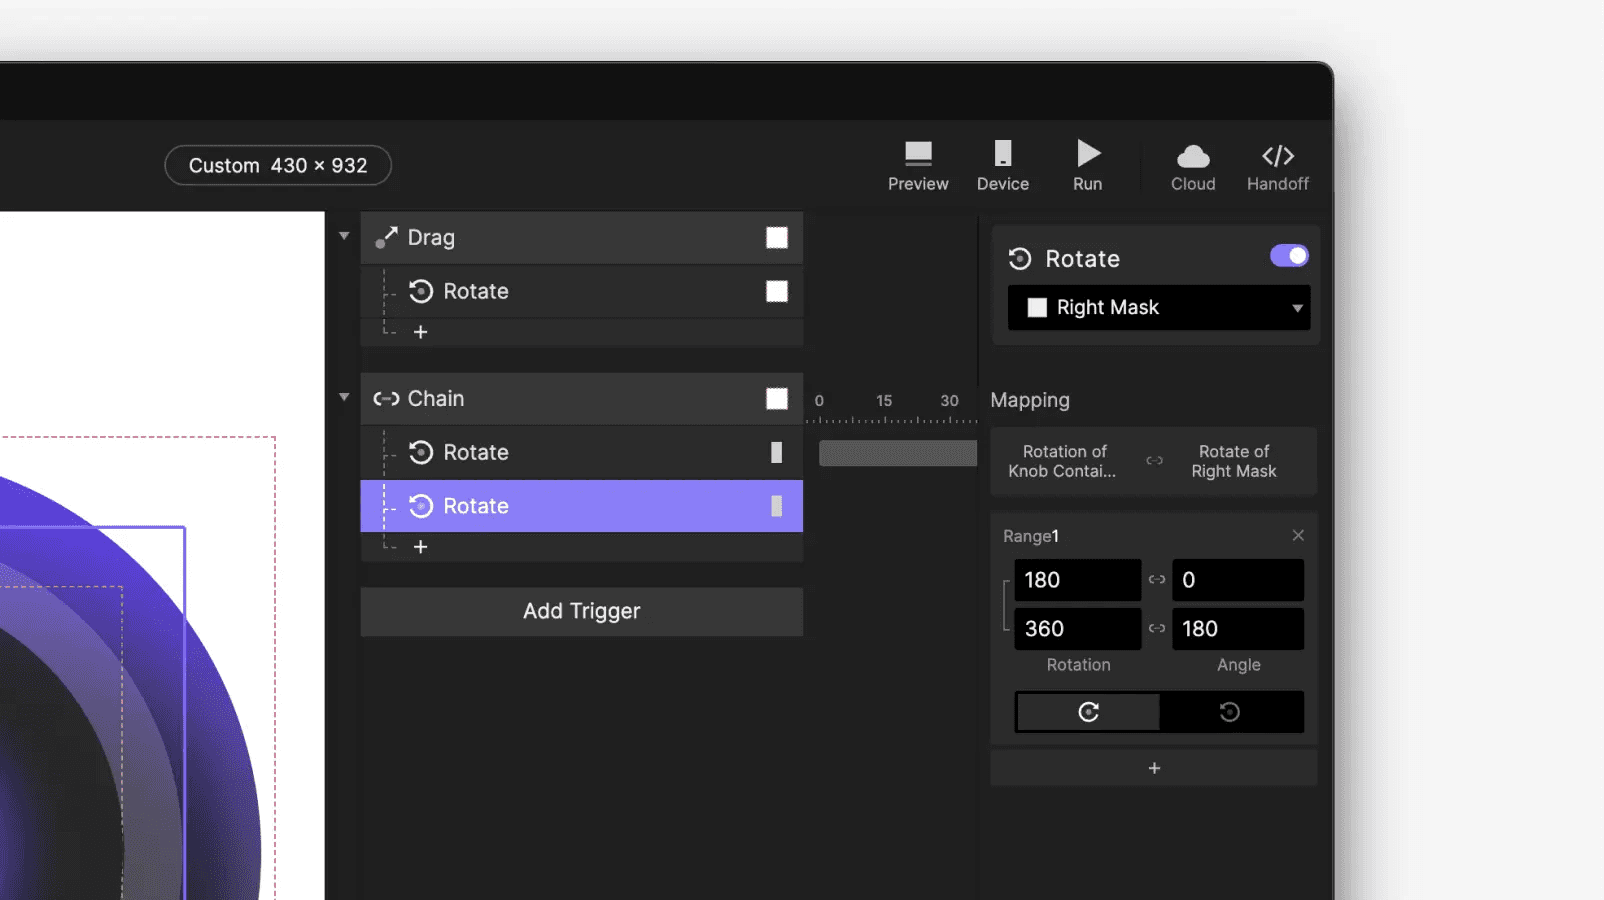The height and width of the screenshot is (900, 1604).
Task: Click the mapping link icon
Action: point(1155,461)
